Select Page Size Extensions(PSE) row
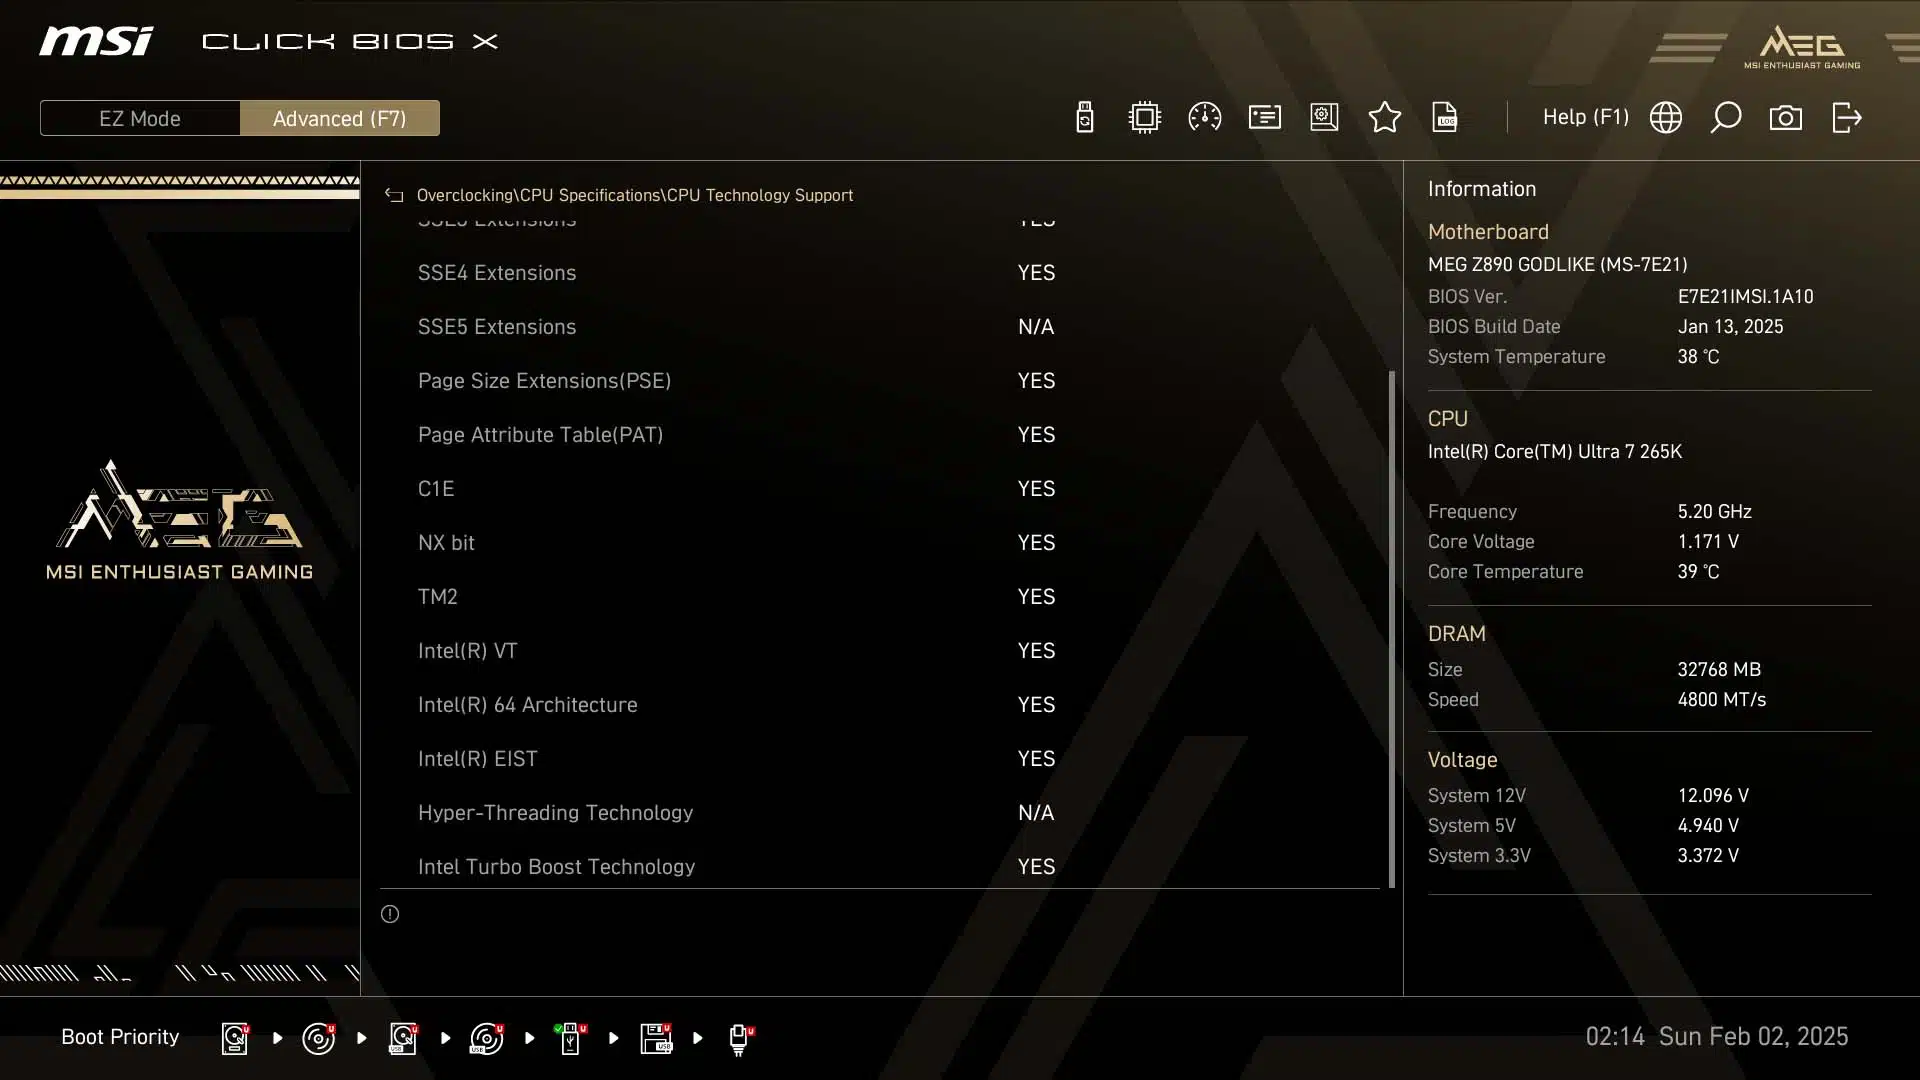Screen dimensions: 1920x1080 tap(880, 381)
